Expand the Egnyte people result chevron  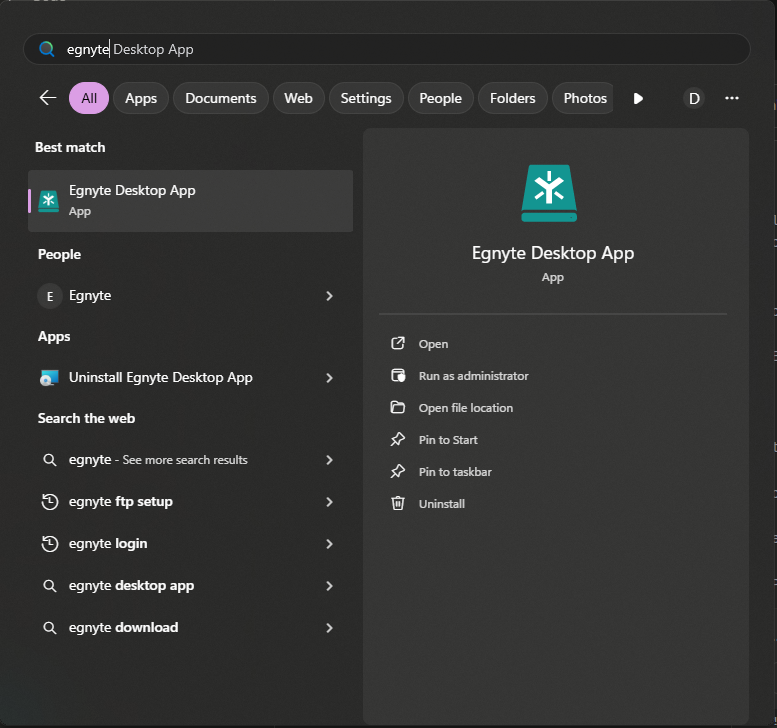(330, 296)
